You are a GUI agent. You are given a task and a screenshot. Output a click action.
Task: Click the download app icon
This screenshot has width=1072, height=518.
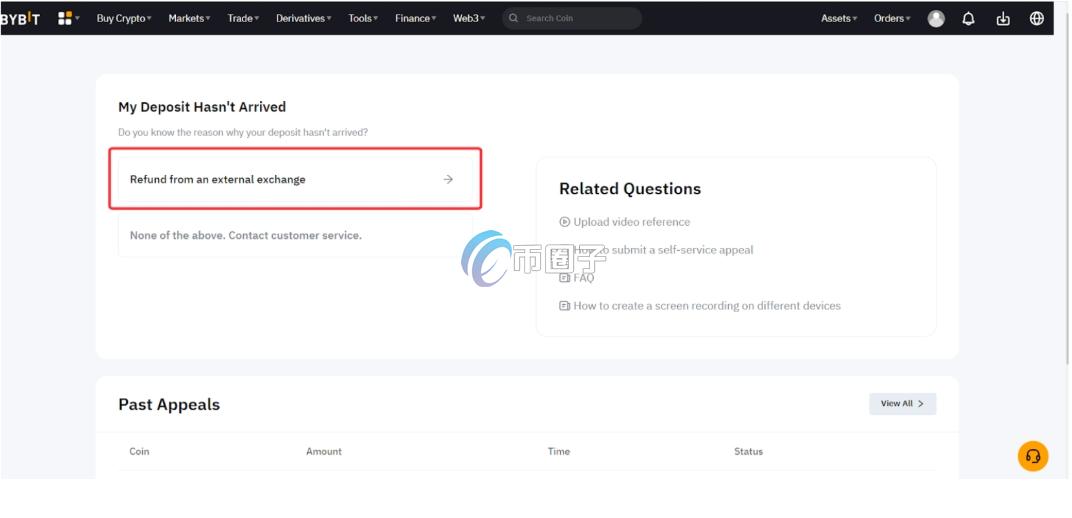pos(1003,18)
